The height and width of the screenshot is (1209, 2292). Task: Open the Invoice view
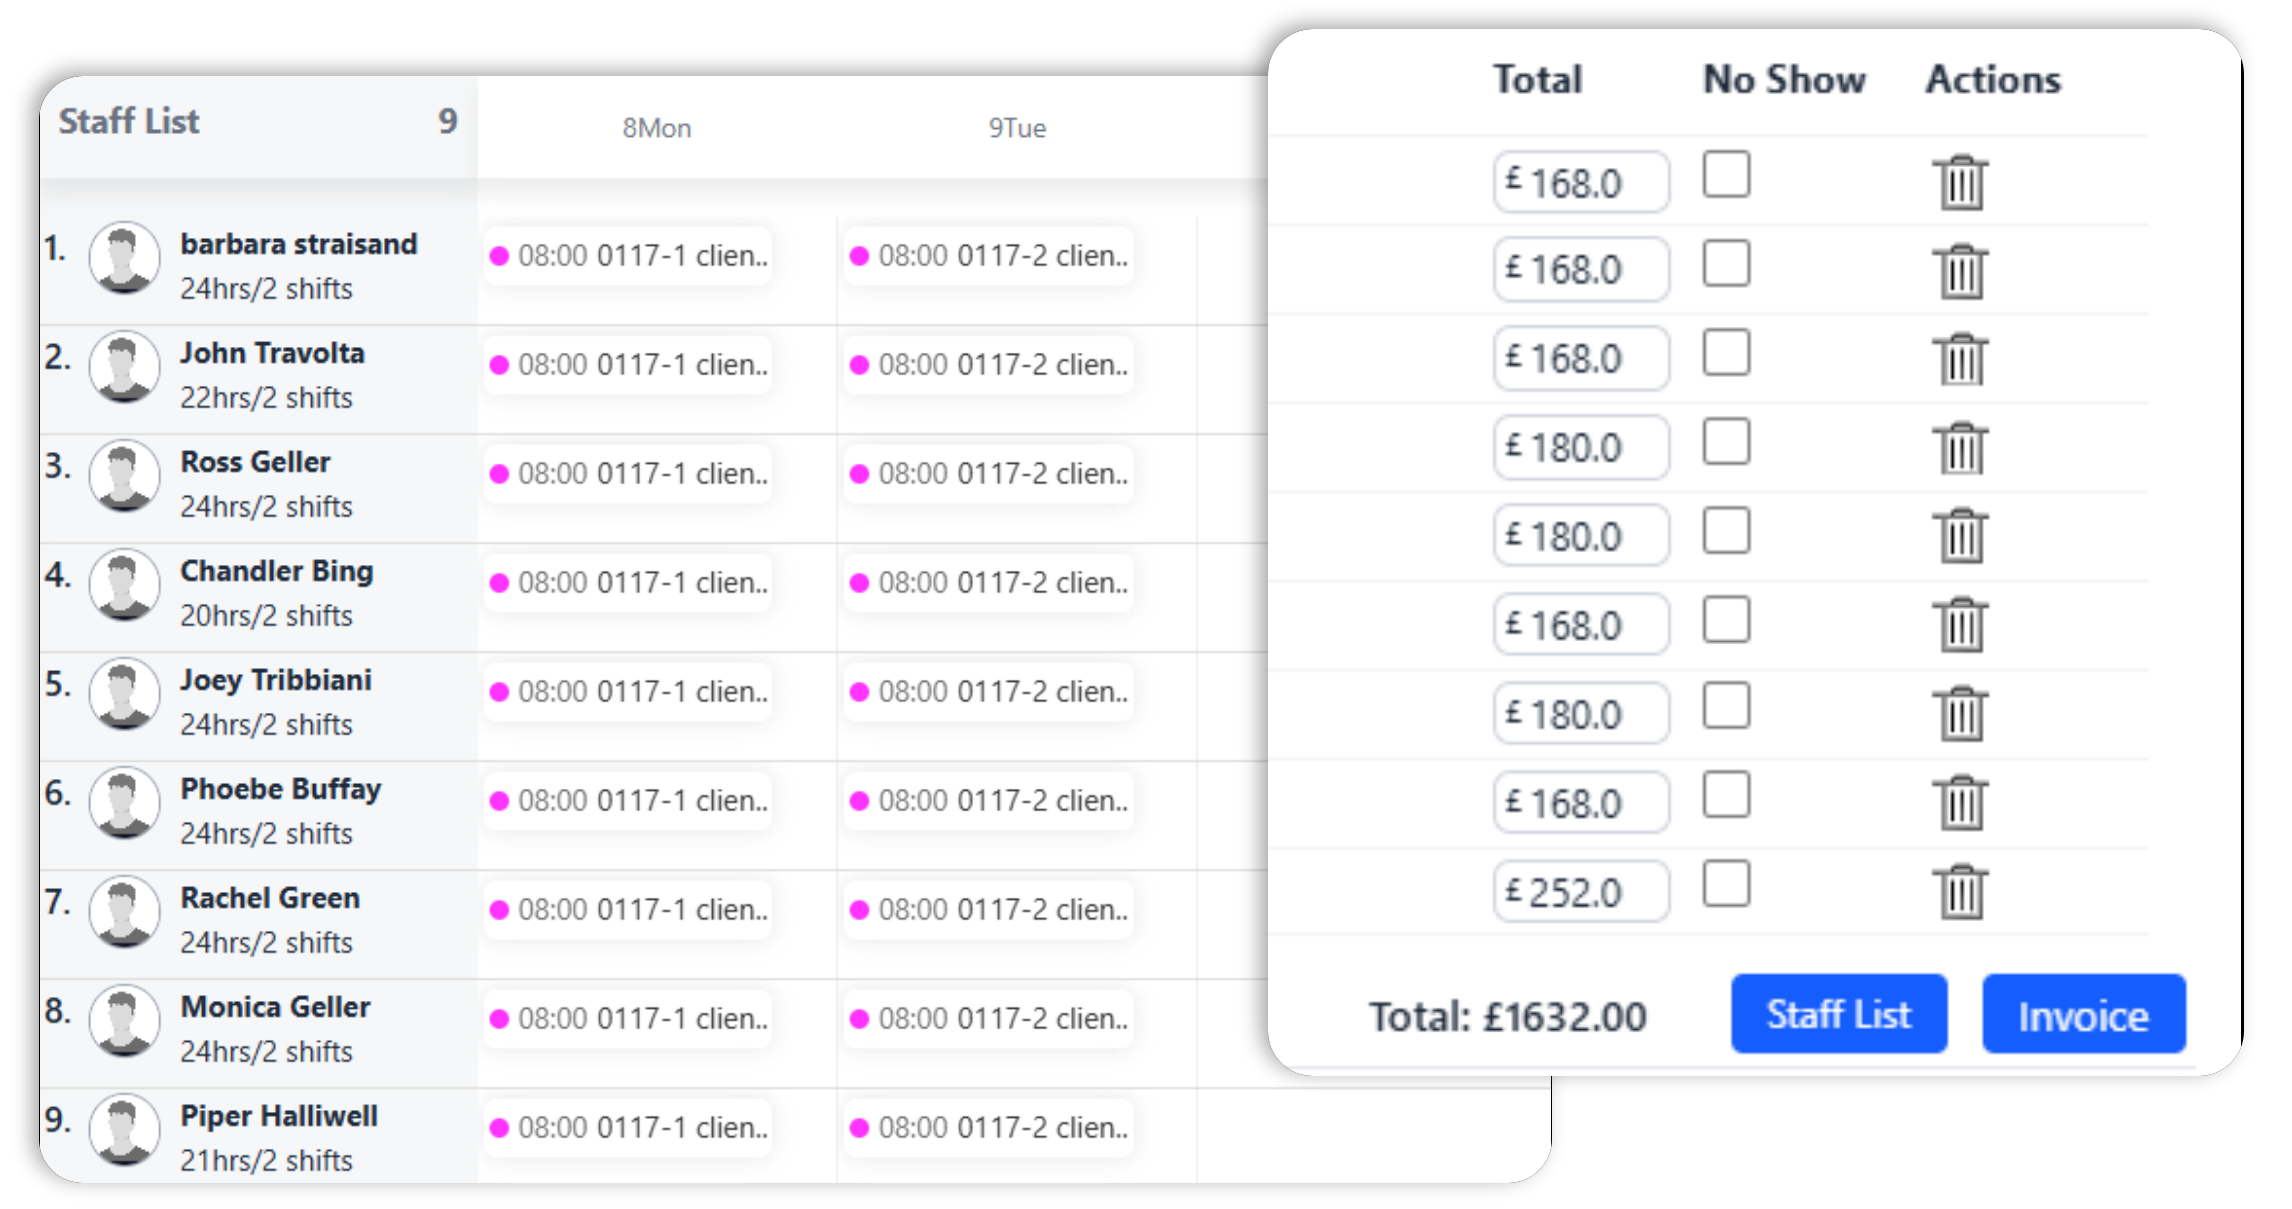pos(2083,1014)
